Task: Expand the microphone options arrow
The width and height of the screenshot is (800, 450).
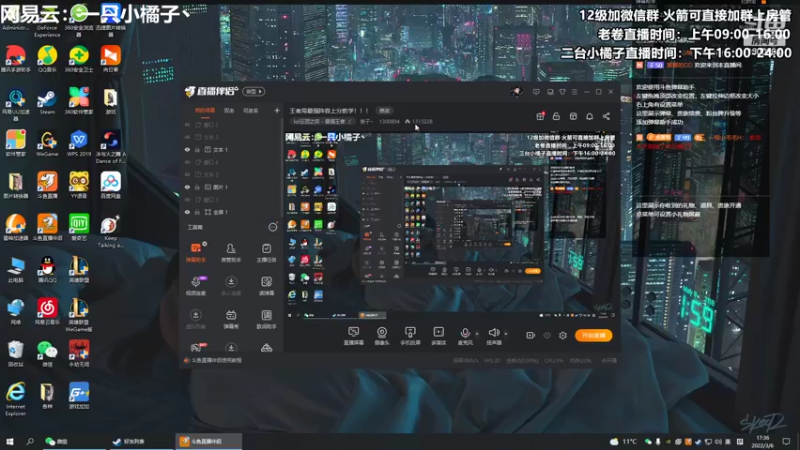Action: [477, 334]
